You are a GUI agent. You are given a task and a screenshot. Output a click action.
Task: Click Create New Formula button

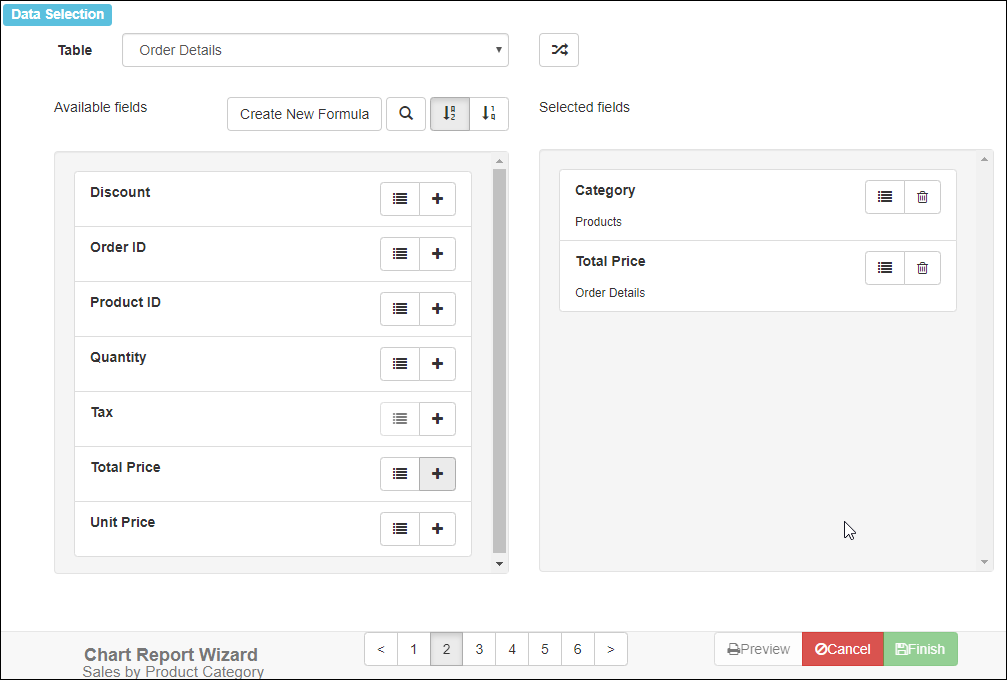point(304,114)
